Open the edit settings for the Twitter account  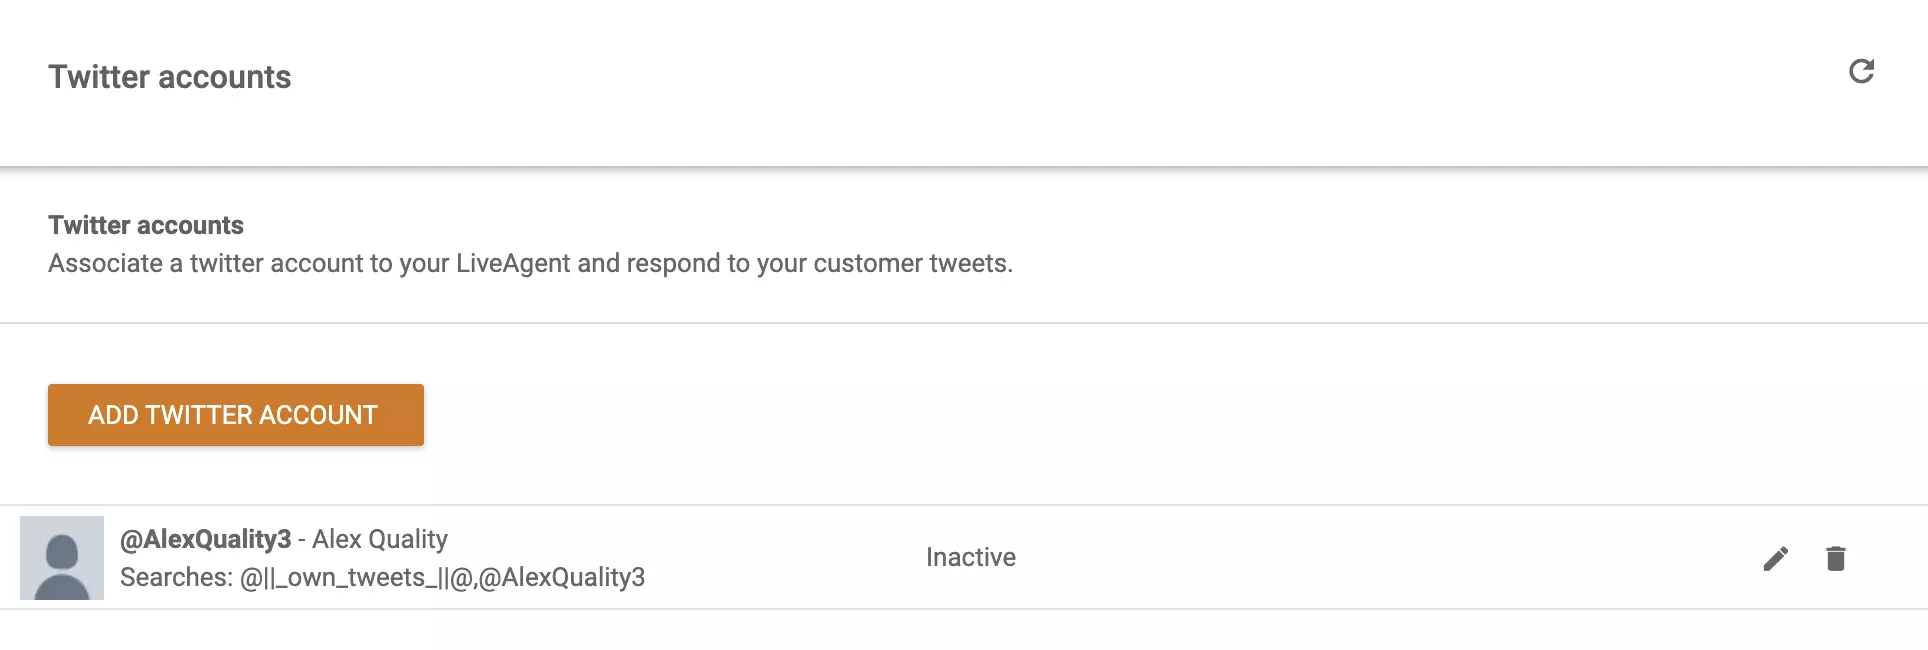(x=1775, y=558)
